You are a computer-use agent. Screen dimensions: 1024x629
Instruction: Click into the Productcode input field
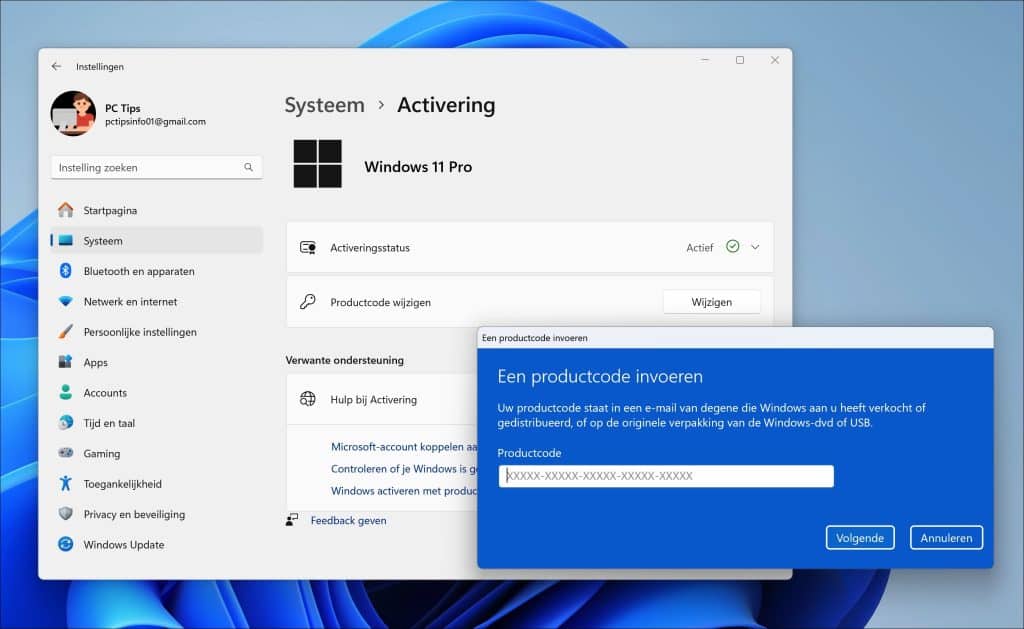[666, 476]
